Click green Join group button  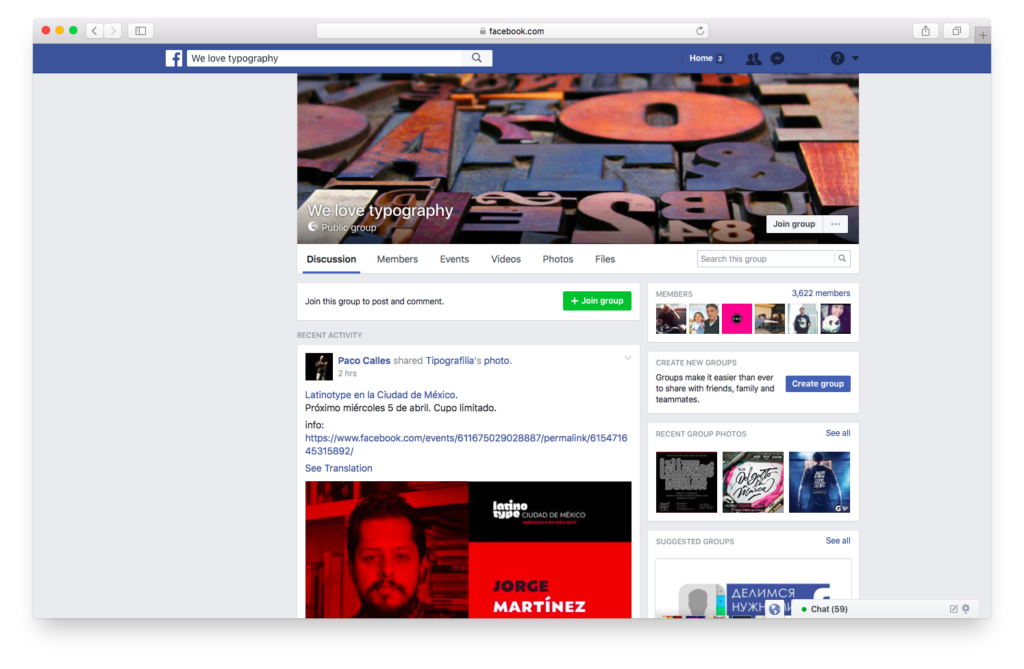597,301
